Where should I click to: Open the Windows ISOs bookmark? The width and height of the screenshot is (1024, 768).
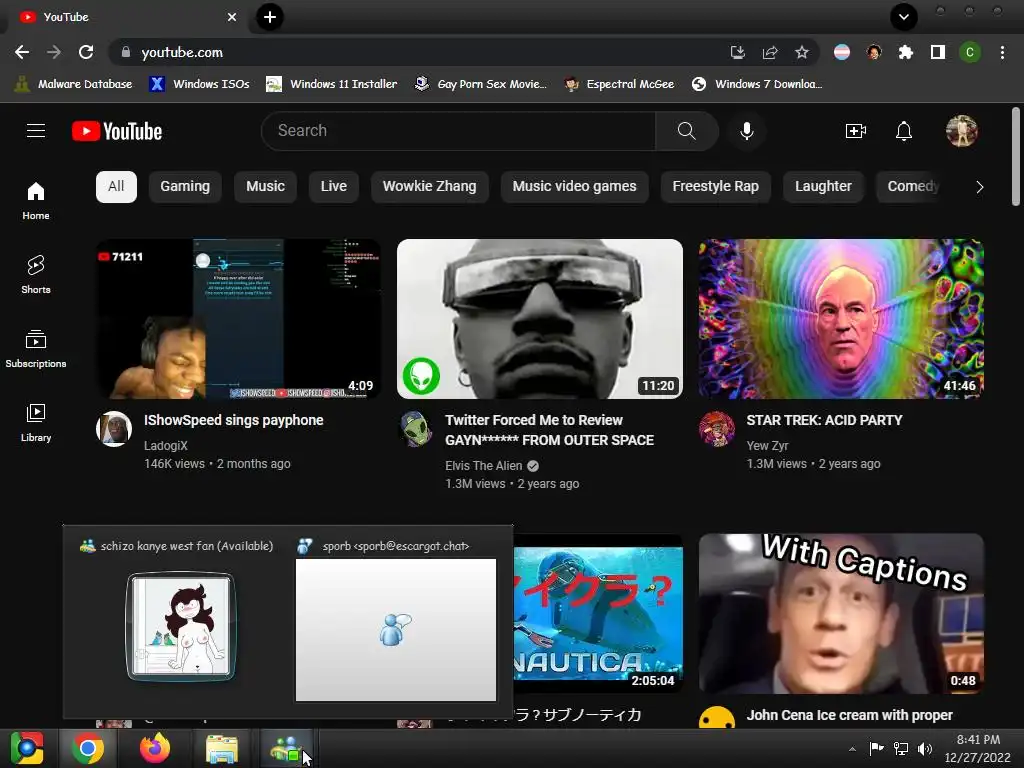click(x=200, y=84)
